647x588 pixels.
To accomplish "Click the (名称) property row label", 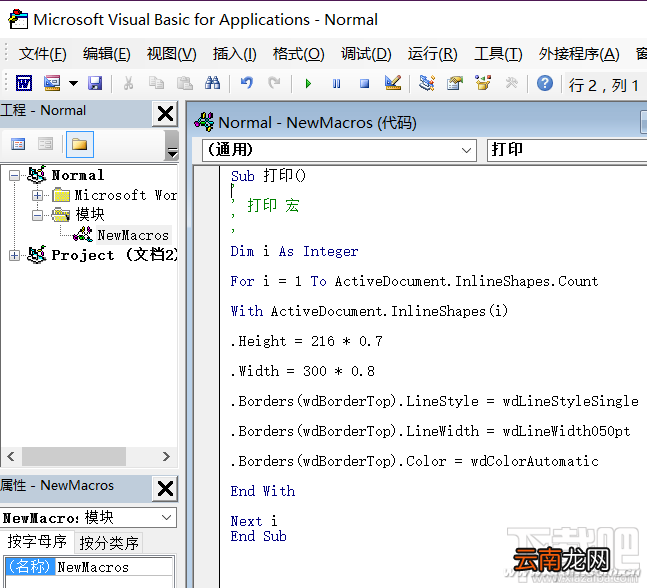I will coord(30,567).
